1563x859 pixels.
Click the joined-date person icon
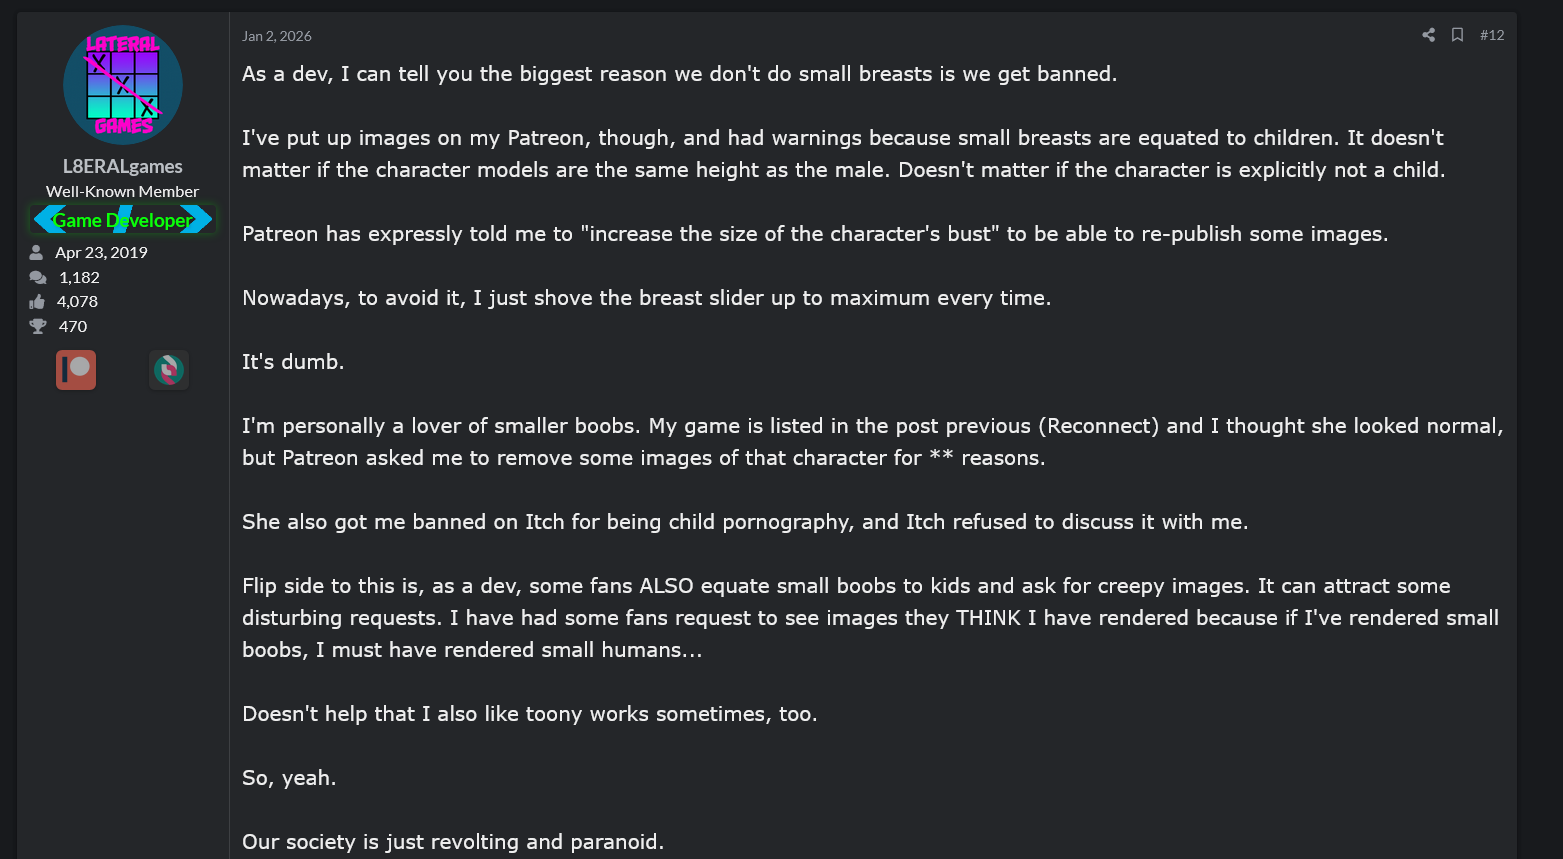tap(36, 252)
